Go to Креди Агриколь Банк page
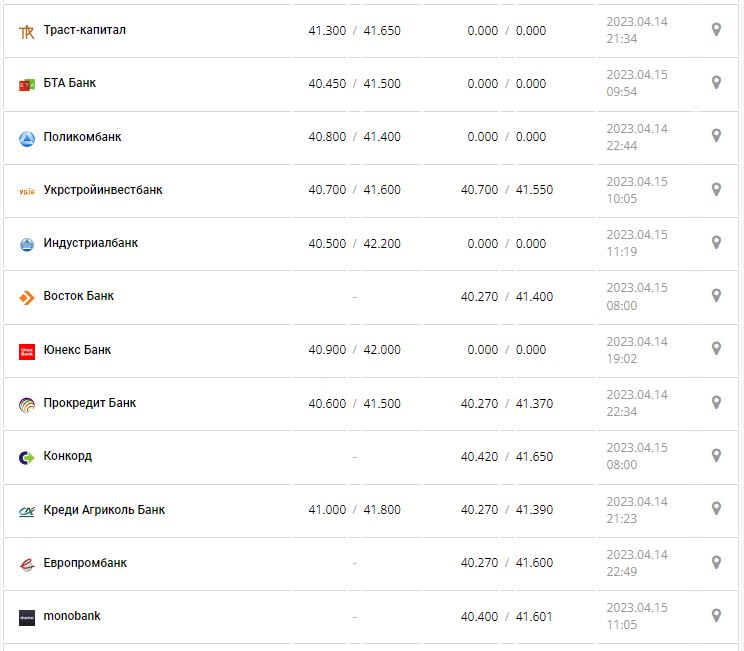 (x=104, y=509)
